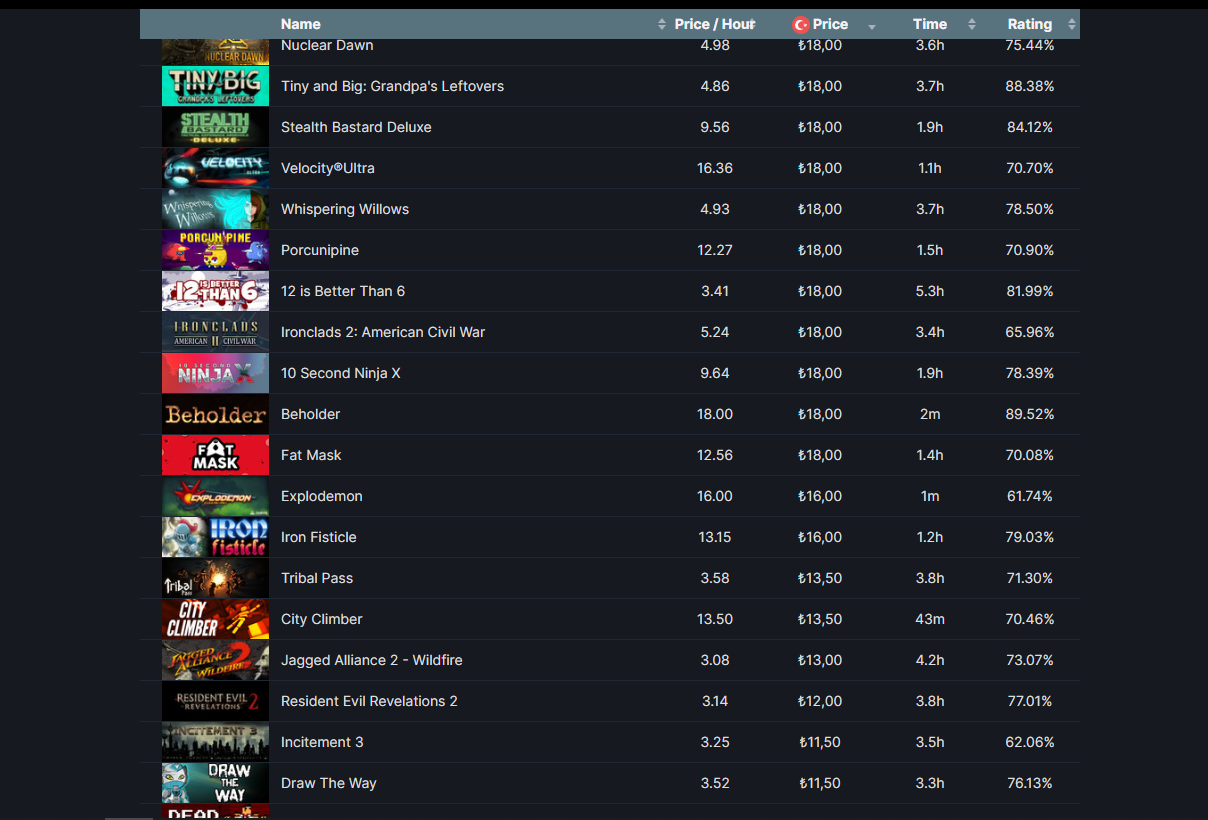Viewport: 1208px width, 820px height.
Task: Open Porcunipine cover image
Action: point(215,250)
